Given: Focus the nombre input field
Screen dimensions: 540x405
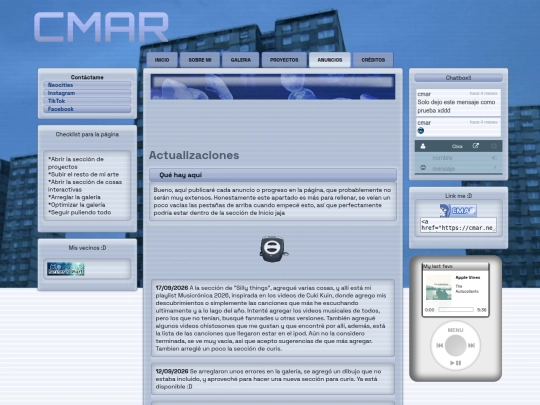Looking at the screenshot, I should (x=458, y=158).
